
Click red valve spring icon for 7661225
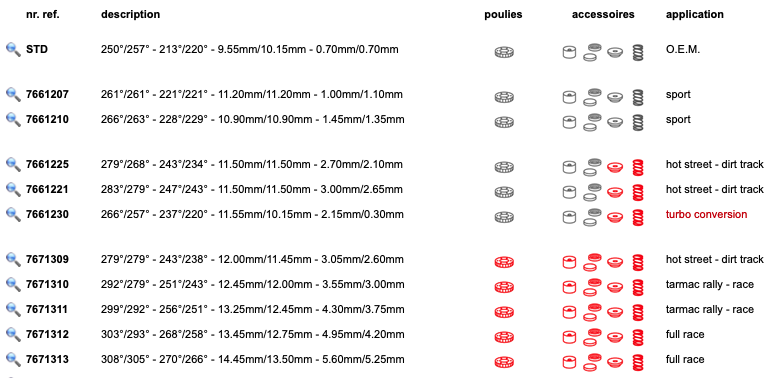[x=638, y=167]
